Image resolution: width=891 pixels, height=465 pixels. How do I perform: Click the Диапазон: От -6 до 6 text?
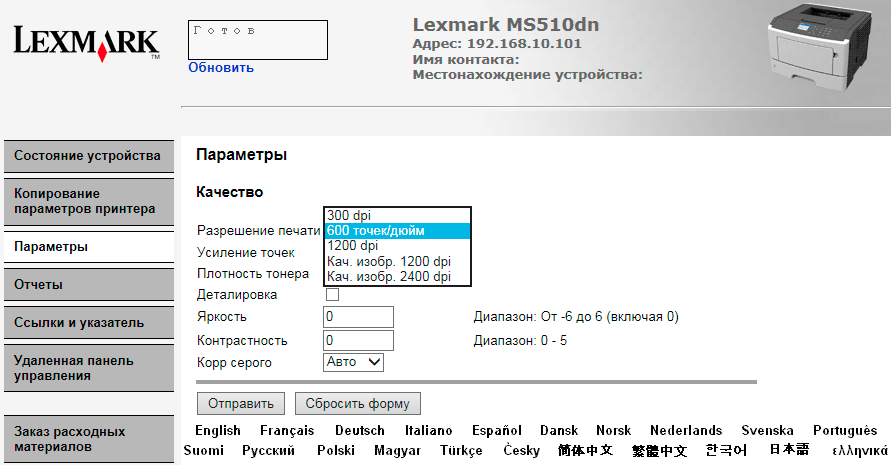[x=576, y=317]
